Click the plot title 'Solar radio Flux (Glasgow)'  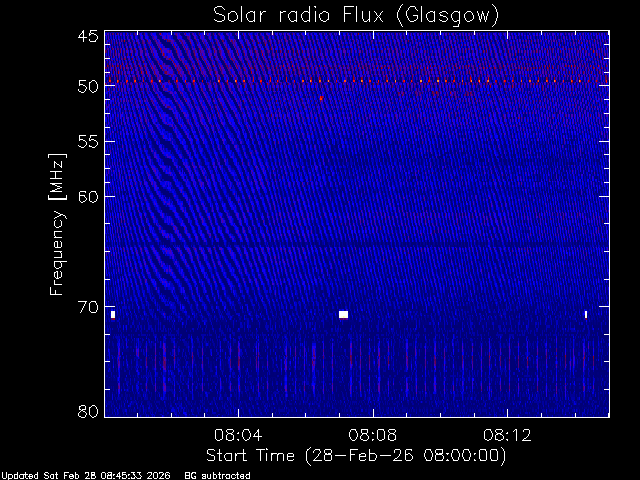[x=356, y=16]
